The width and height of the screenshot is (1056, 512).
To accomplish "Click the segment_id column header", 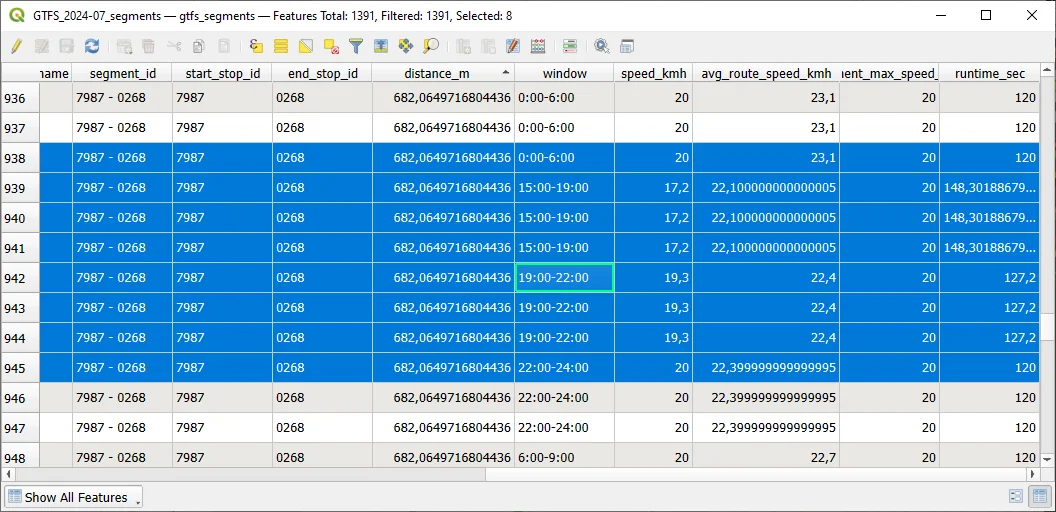I will (x=122, y=73).
